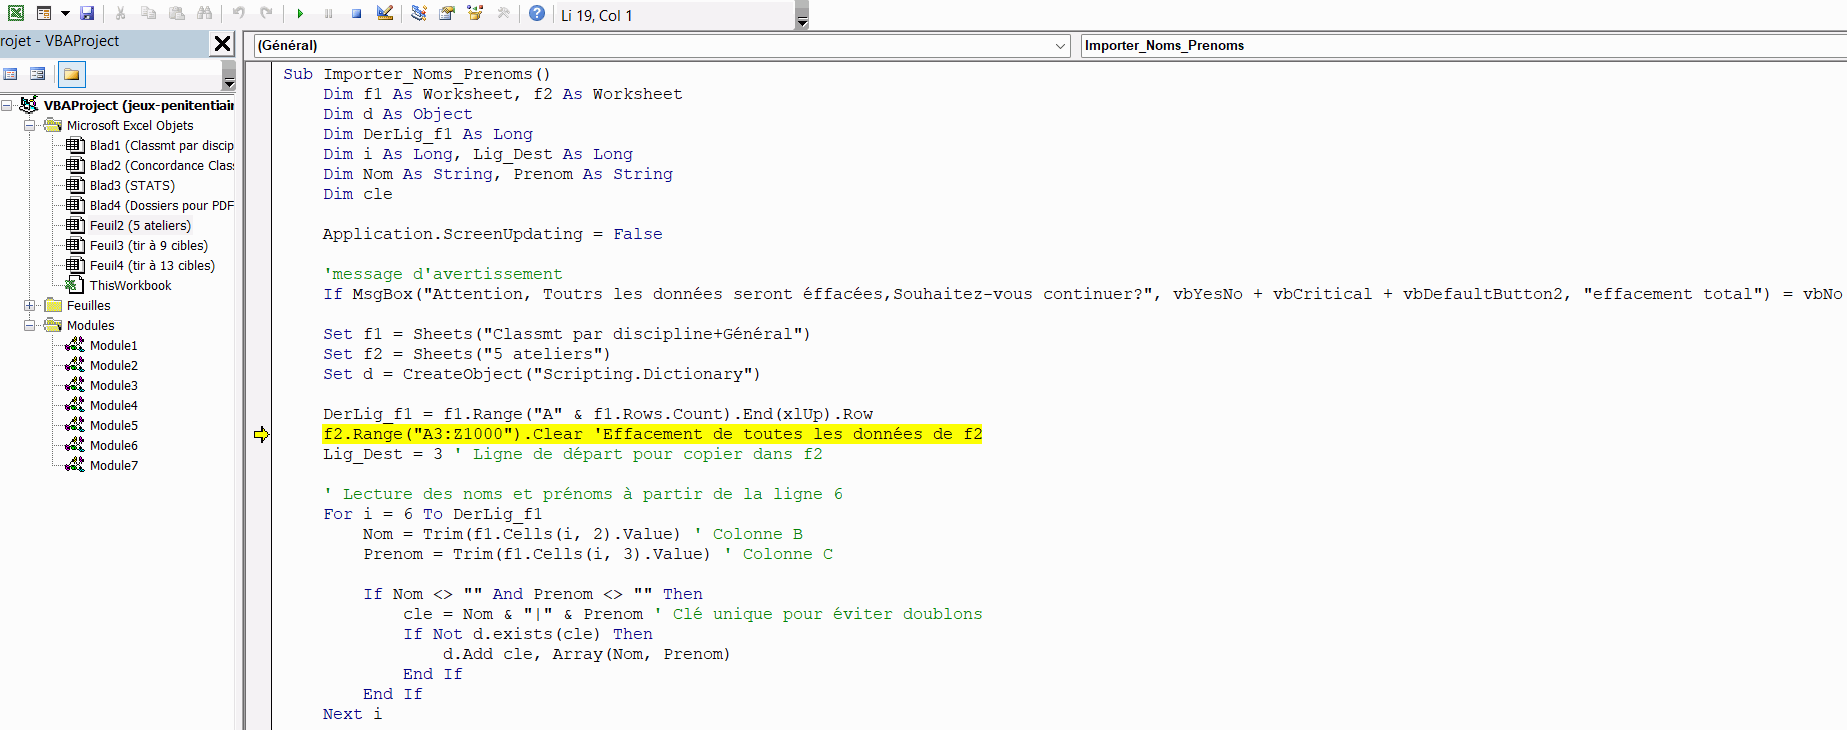Viewport: 1847px width, 730px height.
Task: Undo the last action
Action: pyautogui.click(x=238, y=13)
